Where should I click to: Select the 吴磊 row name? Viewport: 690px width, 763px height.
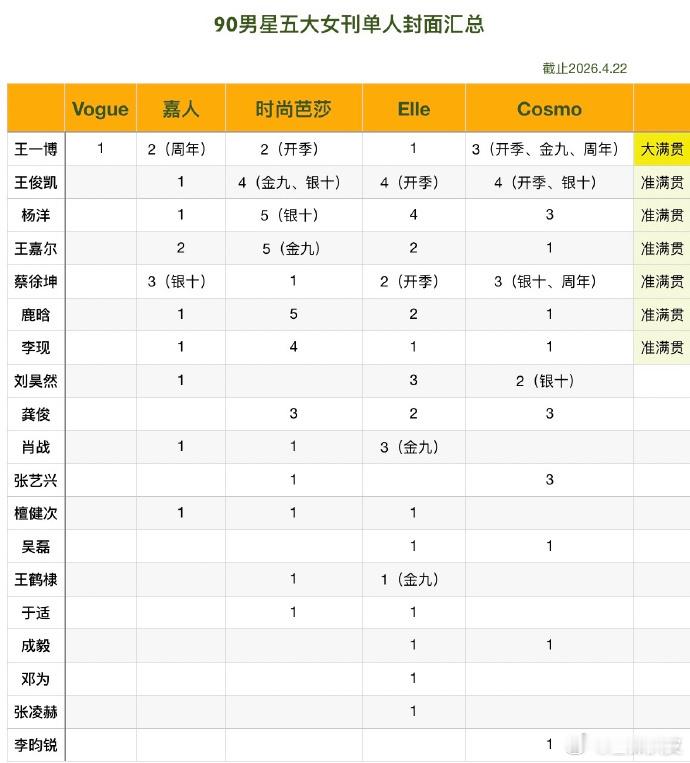coord(36,546)
